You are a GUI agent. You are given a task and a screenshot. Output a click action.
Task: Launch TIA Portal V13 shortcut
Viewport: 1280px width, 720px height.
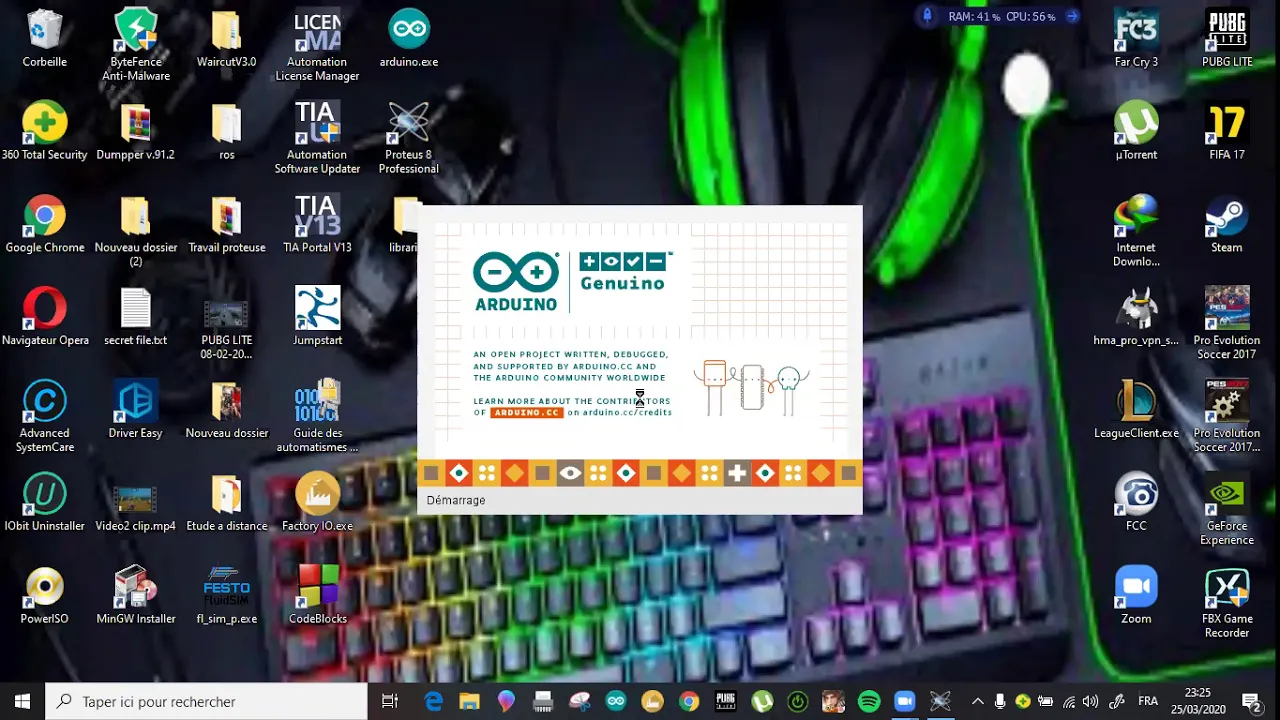[317, 224]
